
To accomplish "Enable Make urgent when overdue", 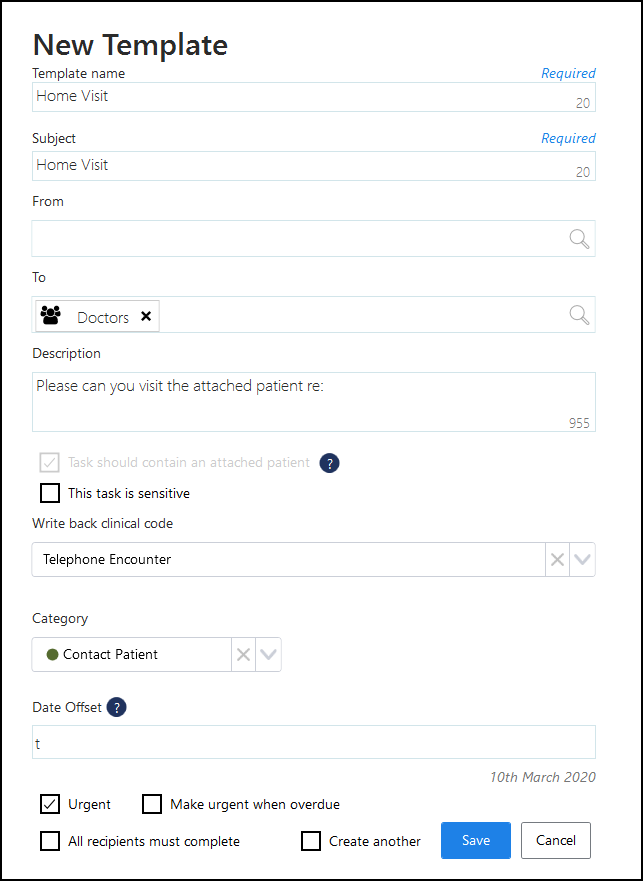I will [x=152, y=804].
